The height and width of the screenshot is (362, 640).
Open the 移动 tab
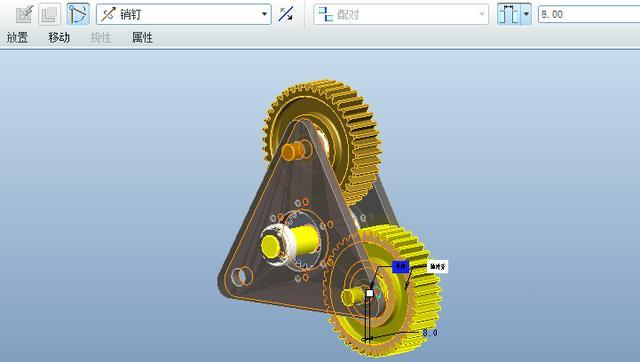point(59,38)
